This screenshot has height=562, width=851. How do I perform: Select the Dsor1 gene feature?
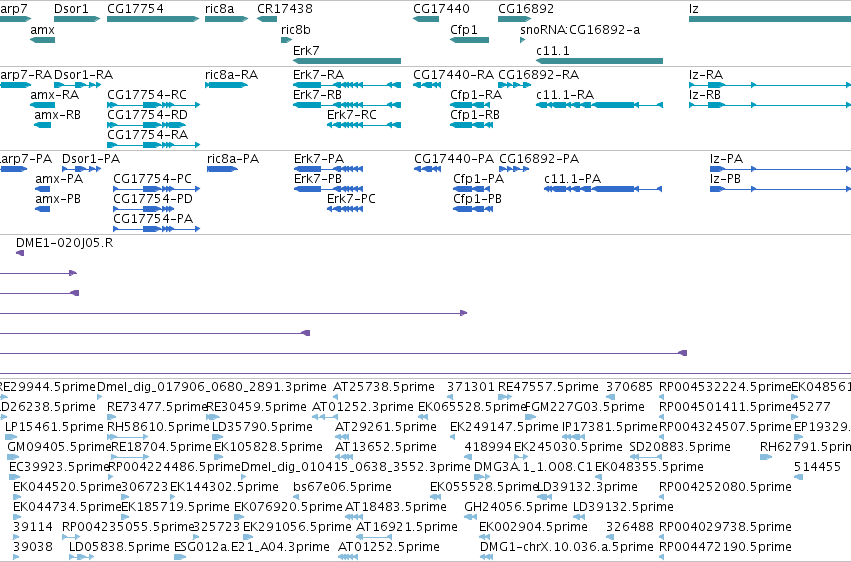(x=77, y=19)
